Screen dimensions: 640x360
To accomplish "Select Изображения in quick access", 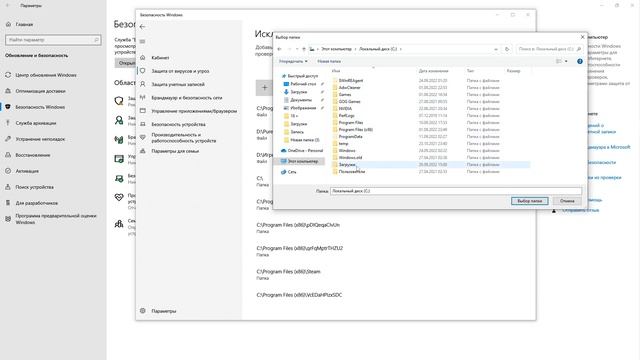I will click(303, 108).
